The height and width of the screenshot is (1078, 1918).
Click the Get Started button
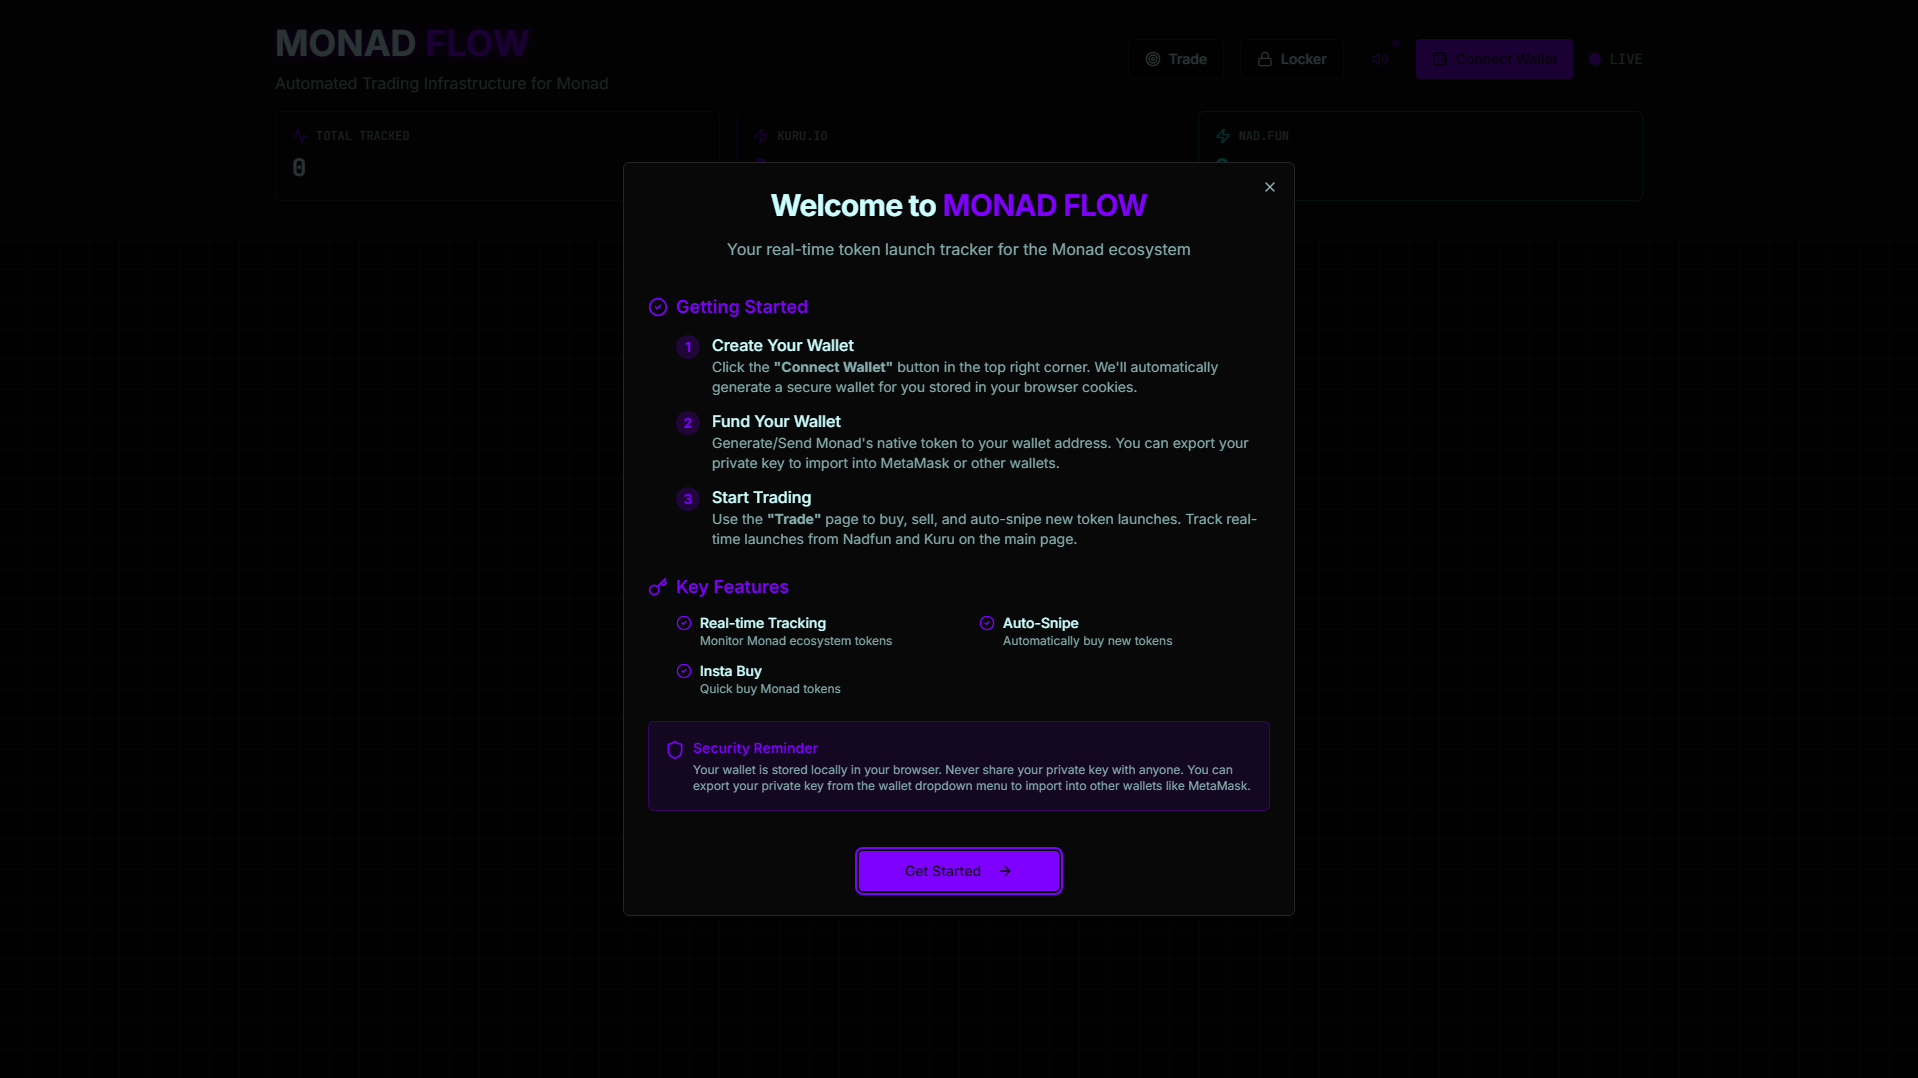click(x=958, y=871)
